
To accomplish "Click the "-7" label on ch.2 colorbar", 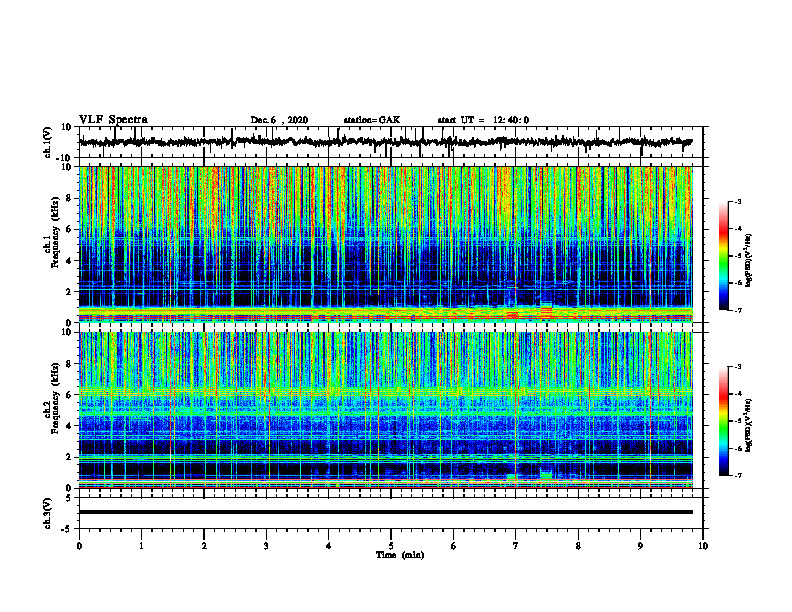I will pos(738,475).
